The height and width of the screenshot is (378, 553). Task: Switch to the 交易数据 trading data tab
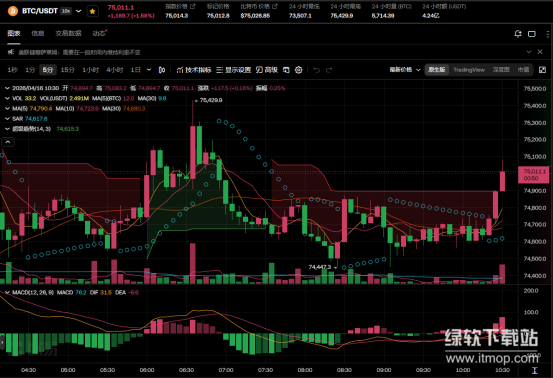click(68, 33)
